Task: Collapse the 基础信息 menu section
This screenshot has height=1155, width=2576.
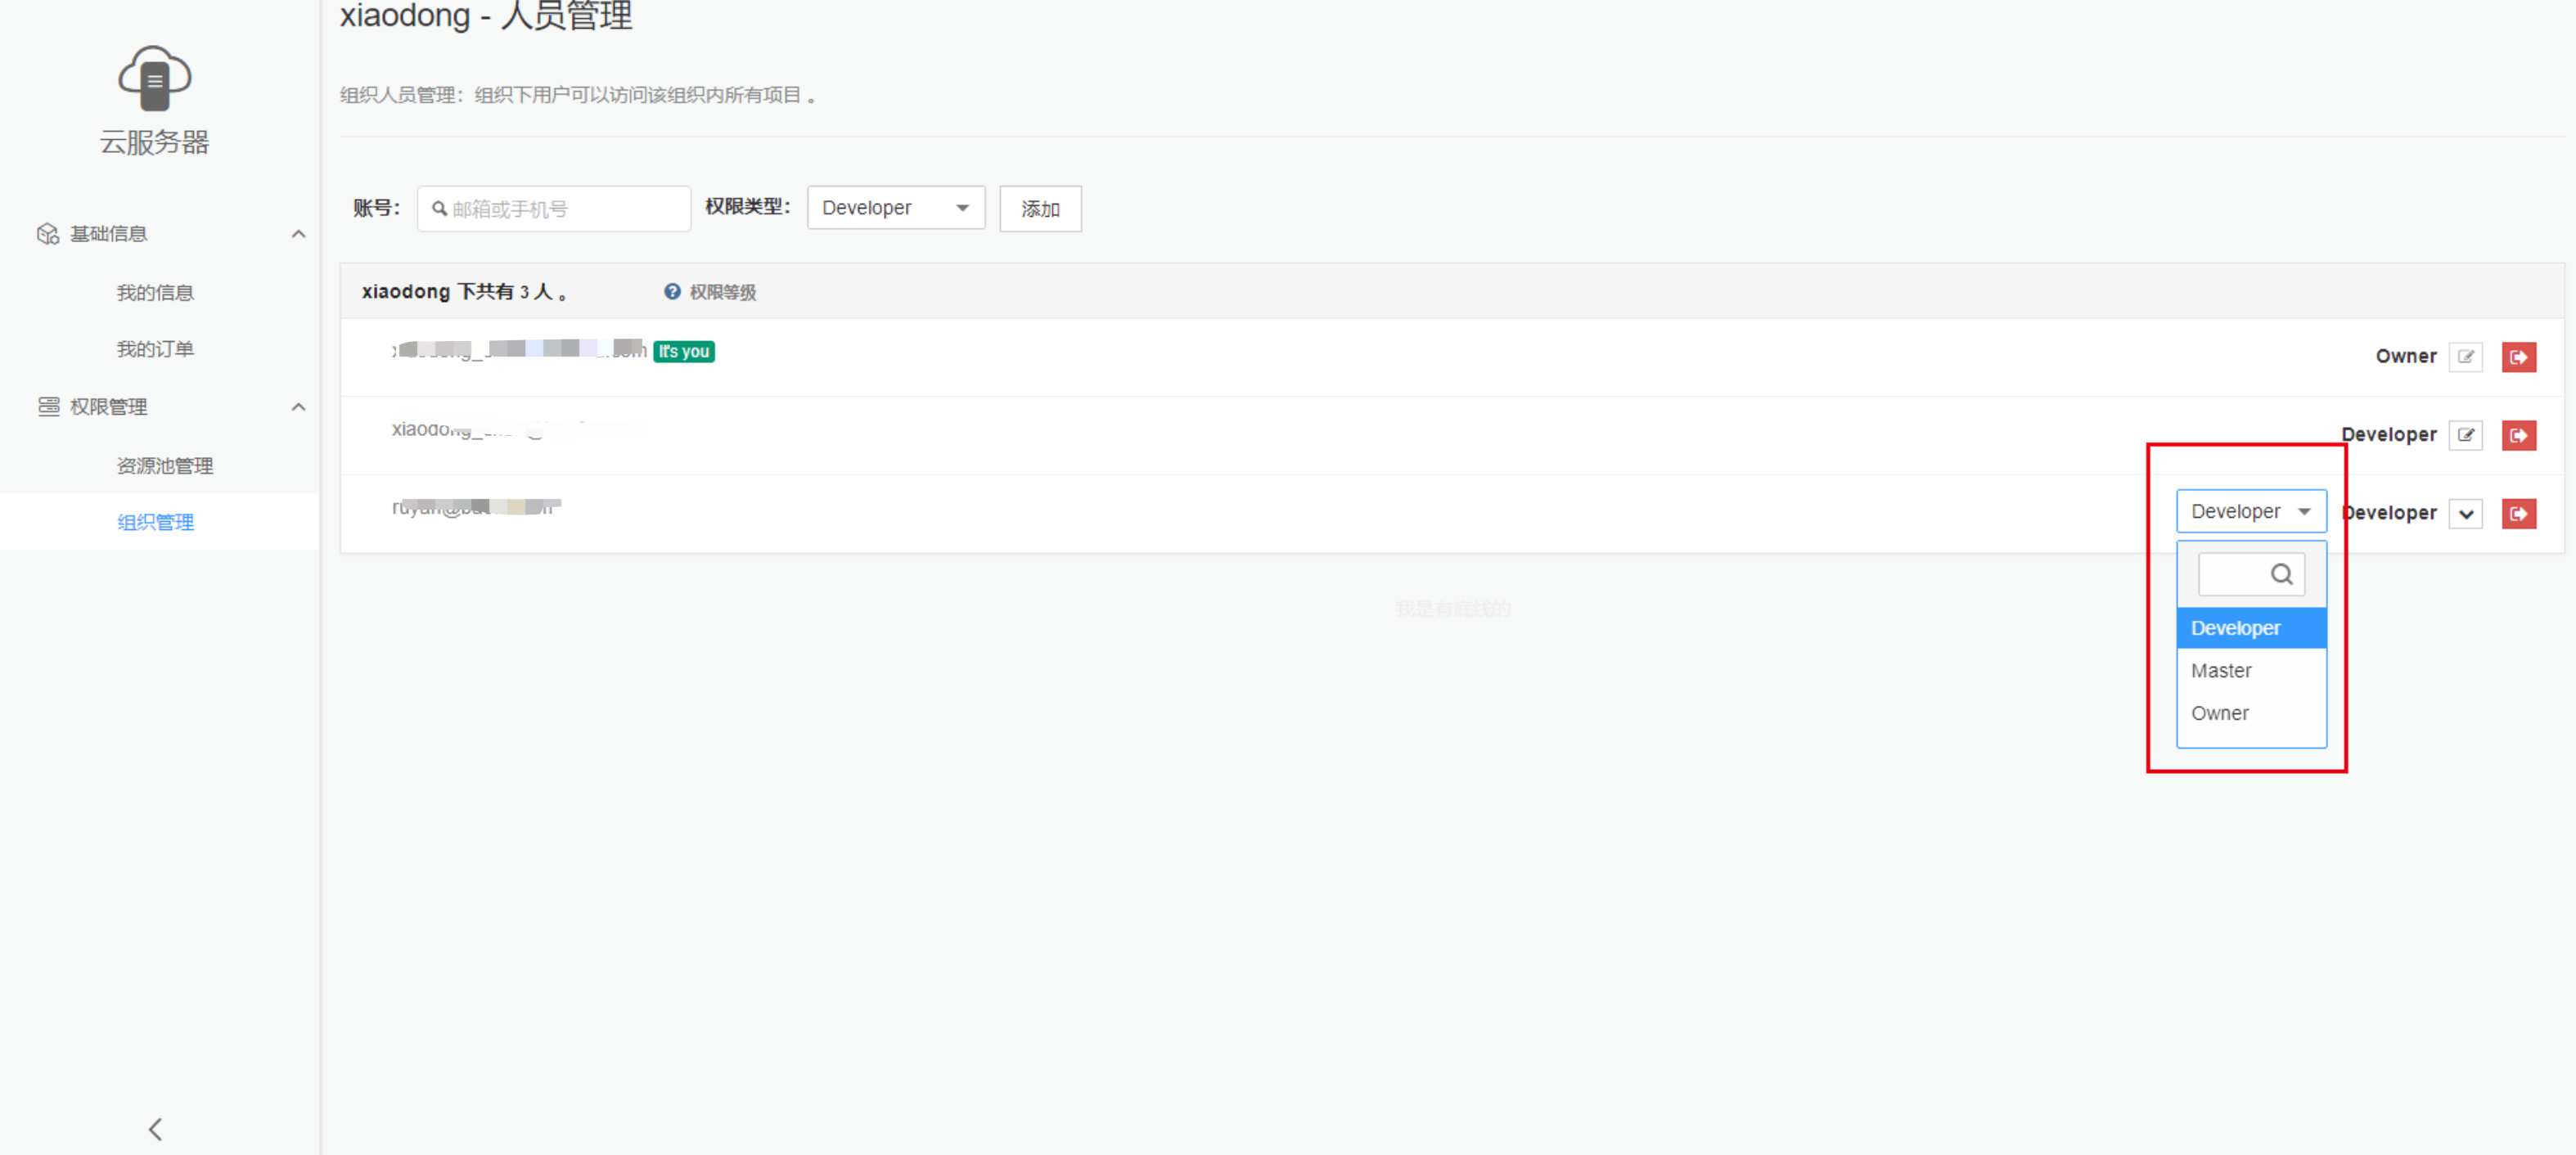Action: tap(298, 234)
